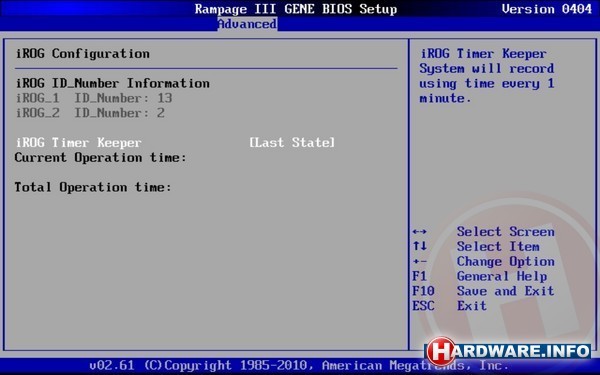Select the iROG_2 ID_Number: 2 row
Viewport: 600px width, 375px height.
pyautogui.click(x=90, y=113)
